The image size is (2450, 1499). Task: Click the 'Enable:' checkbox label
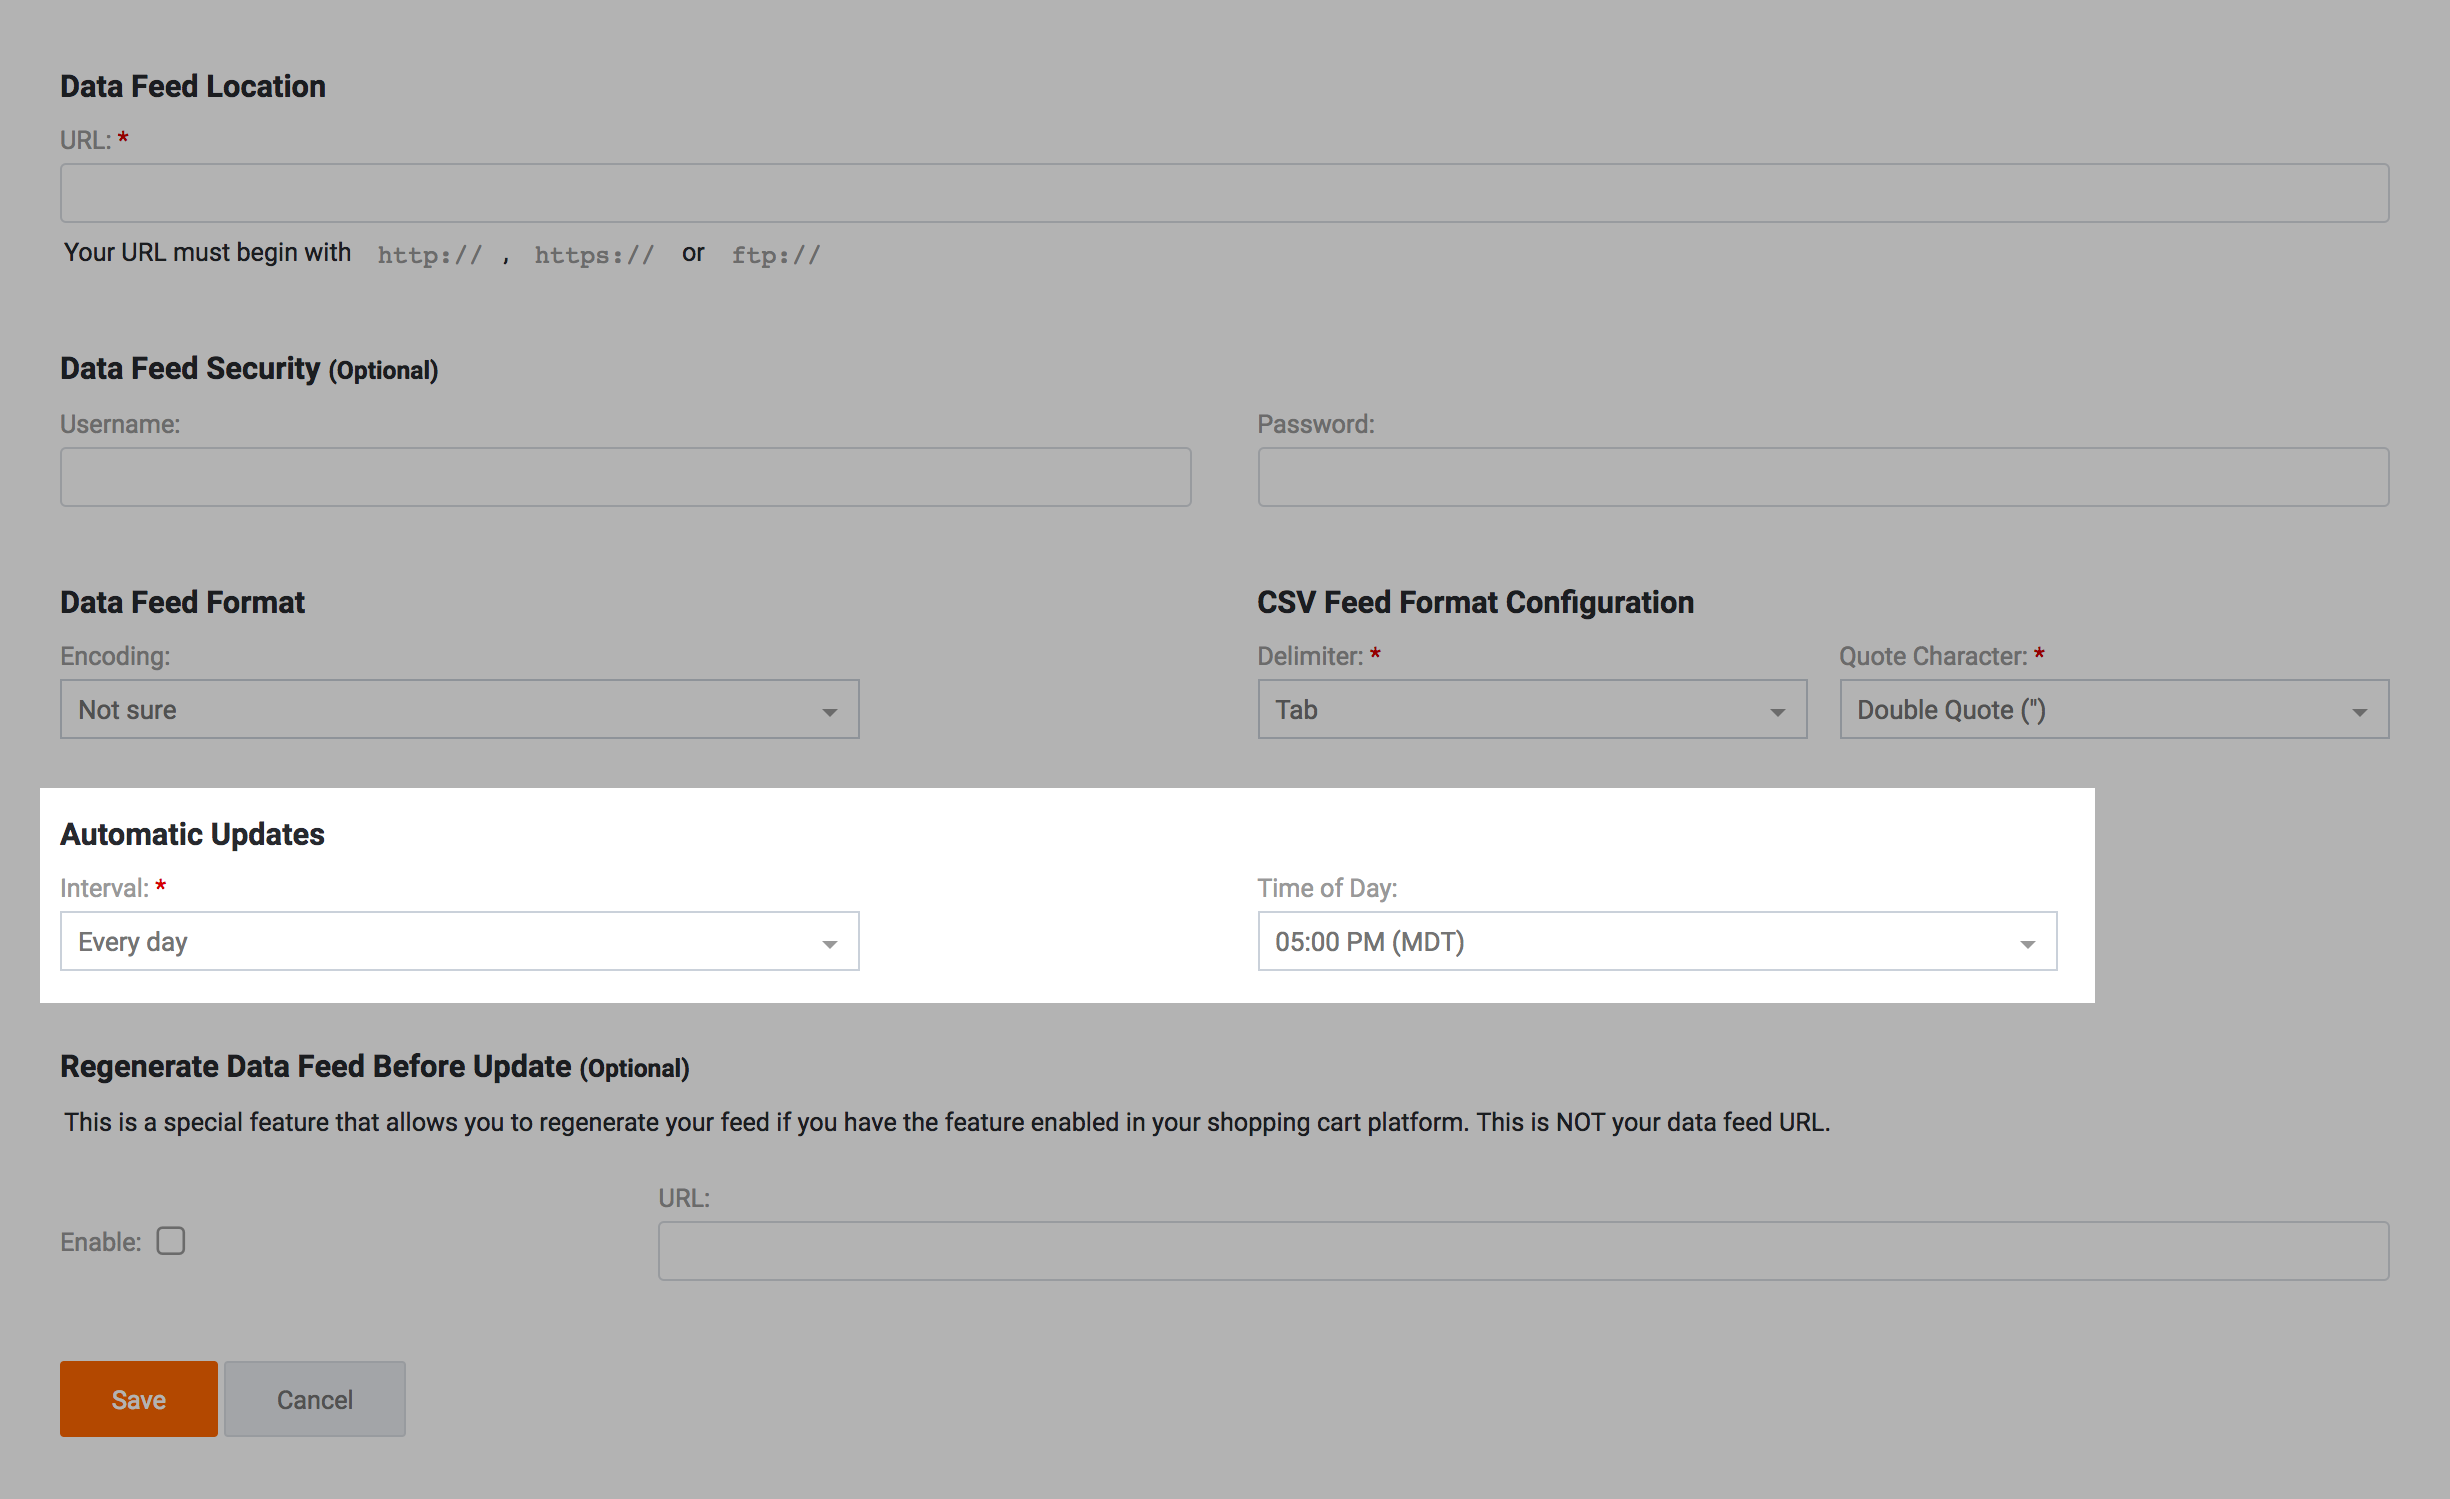tap(100, 1242)
